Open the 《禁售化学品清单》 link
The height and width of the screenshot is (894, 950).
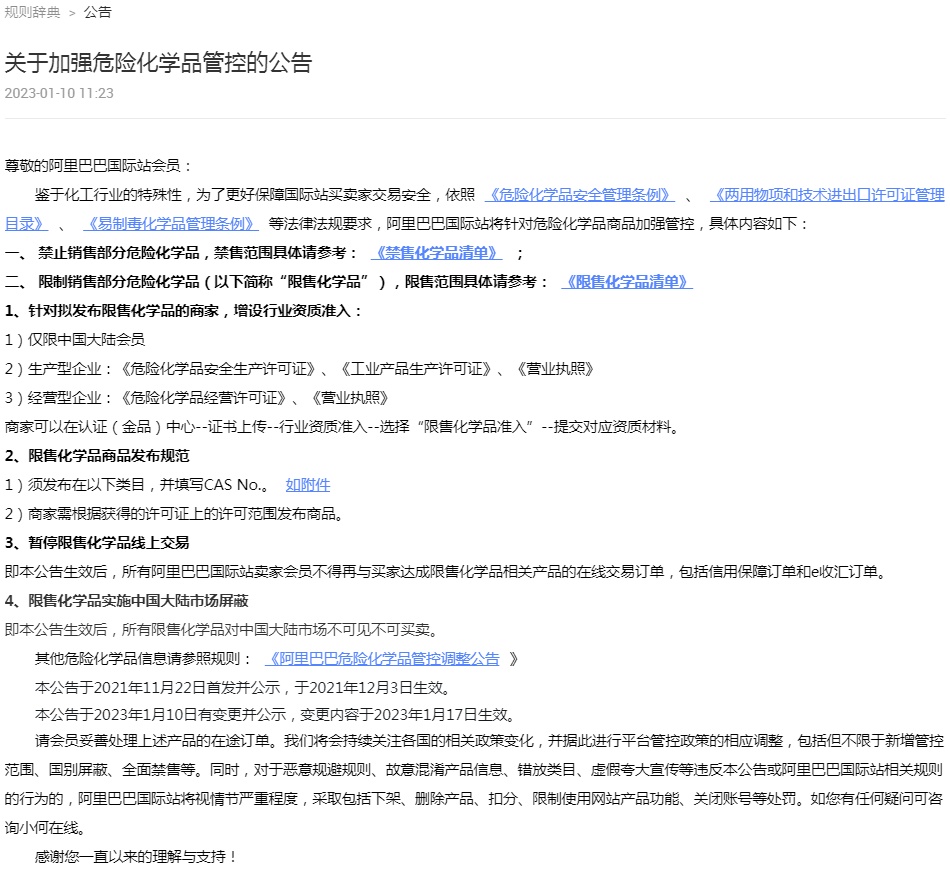coord(436,253)
